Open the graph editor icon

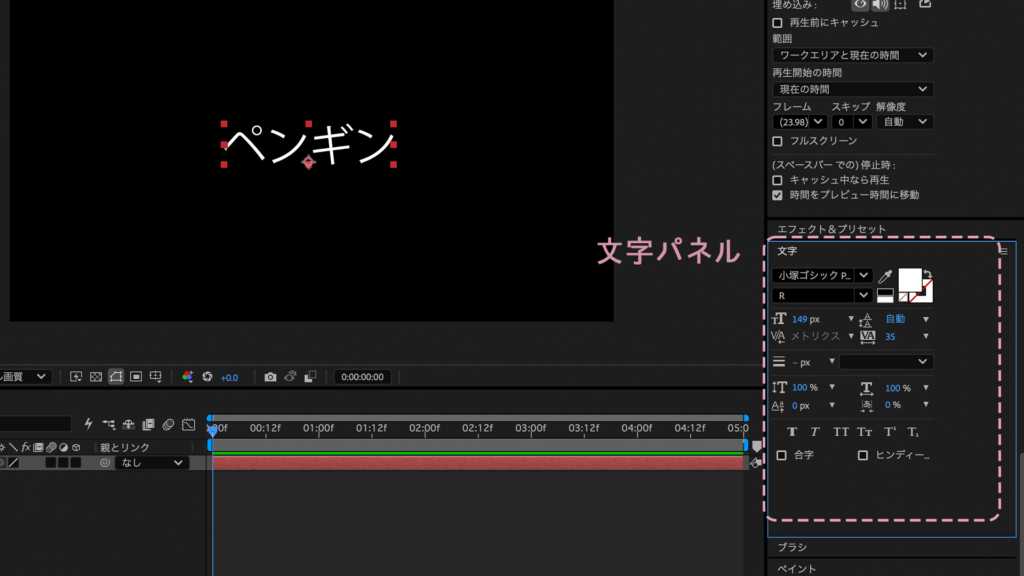(189, 424)
